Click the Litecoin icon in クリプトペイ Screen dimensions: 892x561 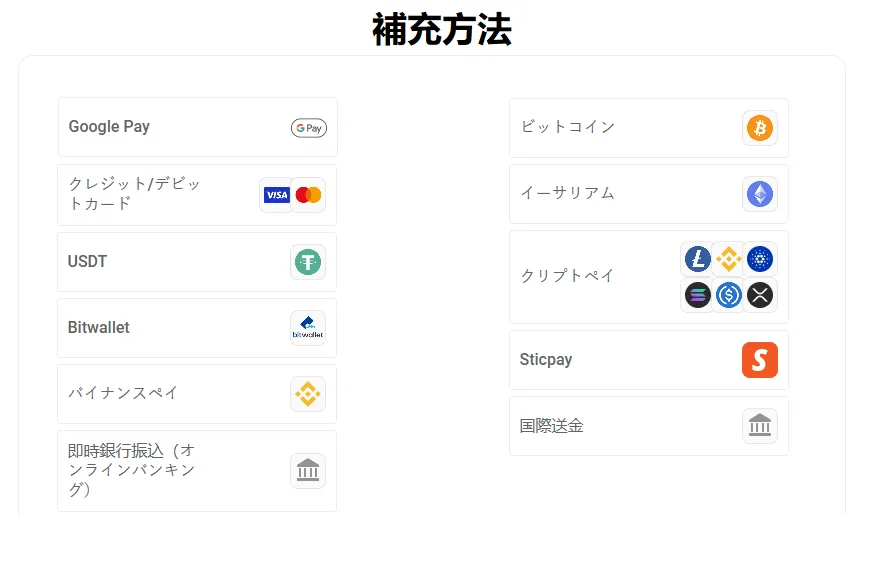[698, 259]
